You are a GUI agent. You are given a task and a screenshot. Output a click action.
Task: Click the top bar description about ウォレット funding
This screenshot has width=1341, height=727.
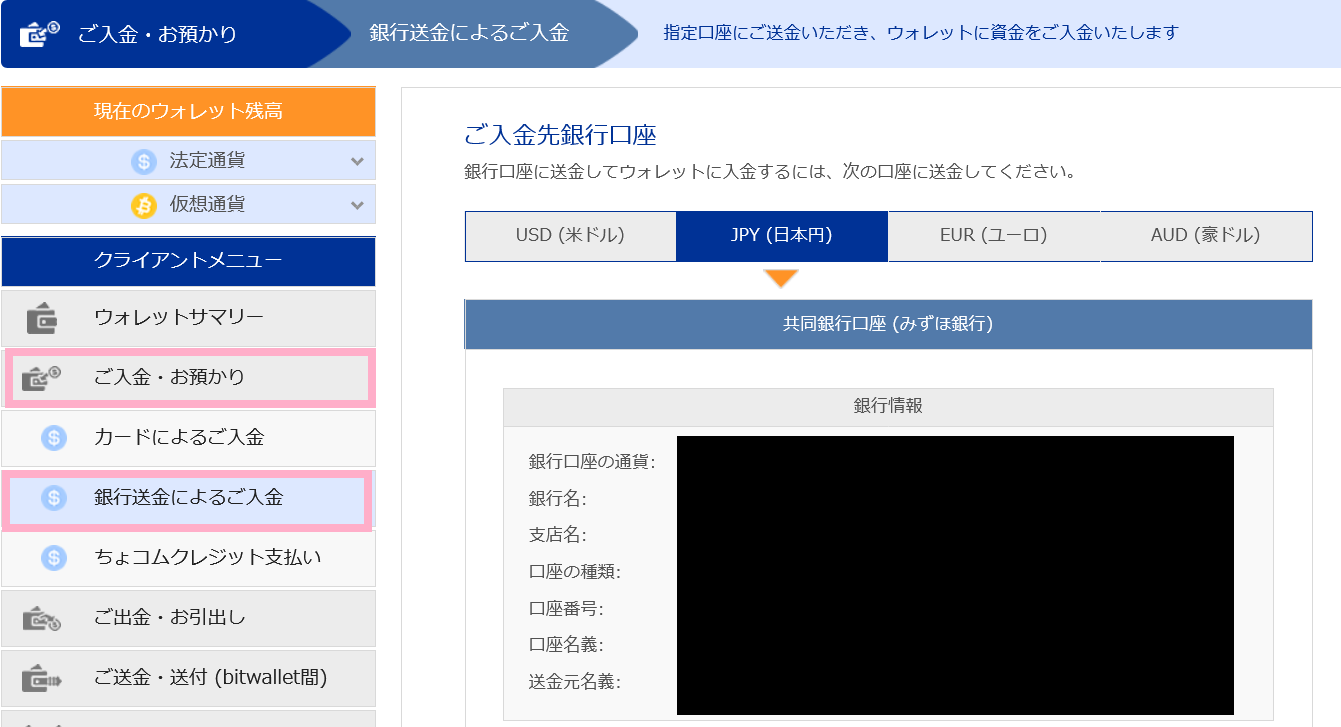coord(921,33)
